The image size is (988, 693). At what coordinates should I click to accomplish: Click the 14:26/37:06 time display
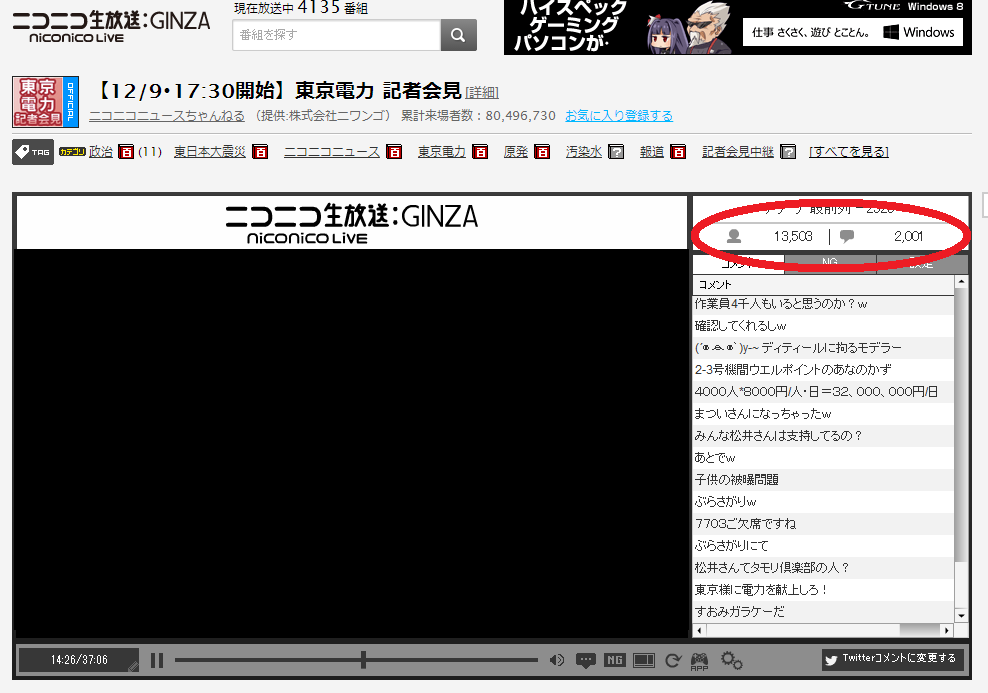coord(79,660)
